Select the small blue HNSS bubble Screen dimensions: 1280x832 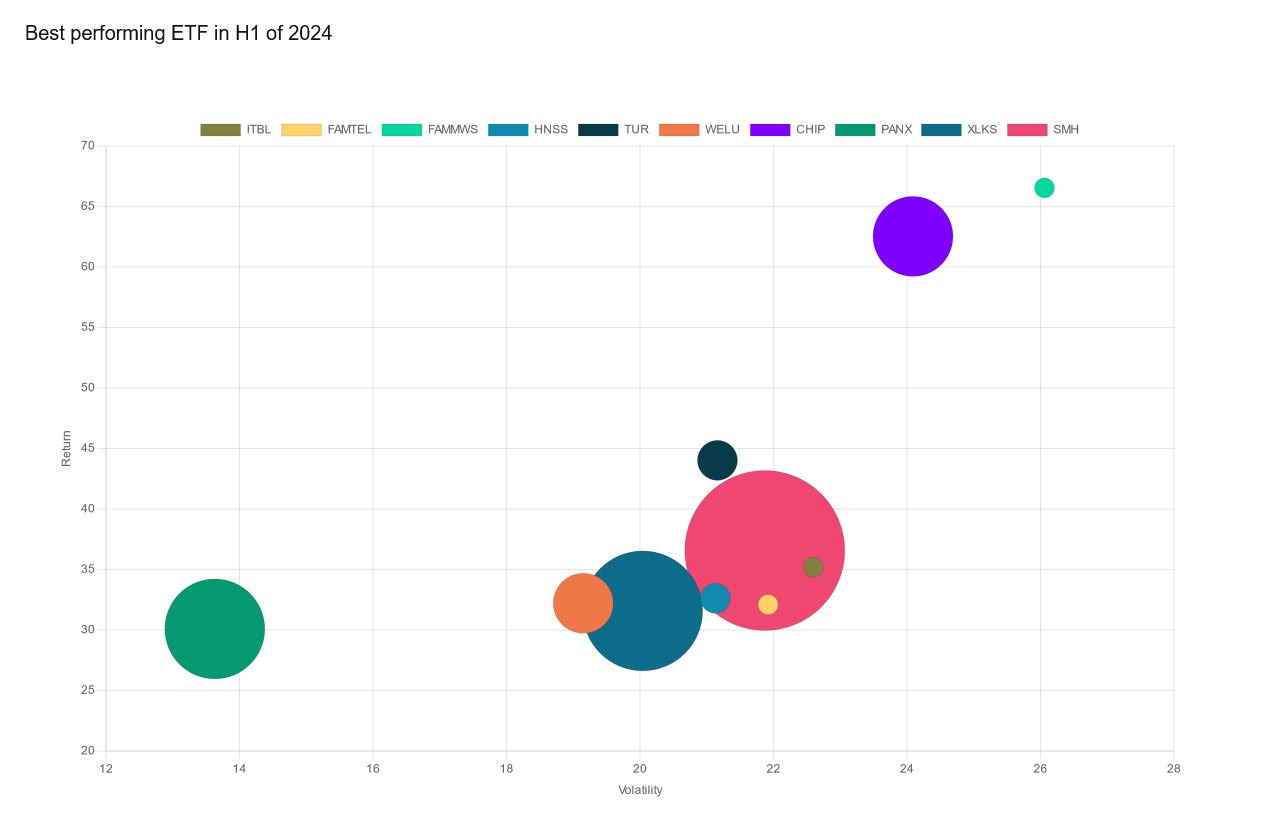(x=715, y=598)
